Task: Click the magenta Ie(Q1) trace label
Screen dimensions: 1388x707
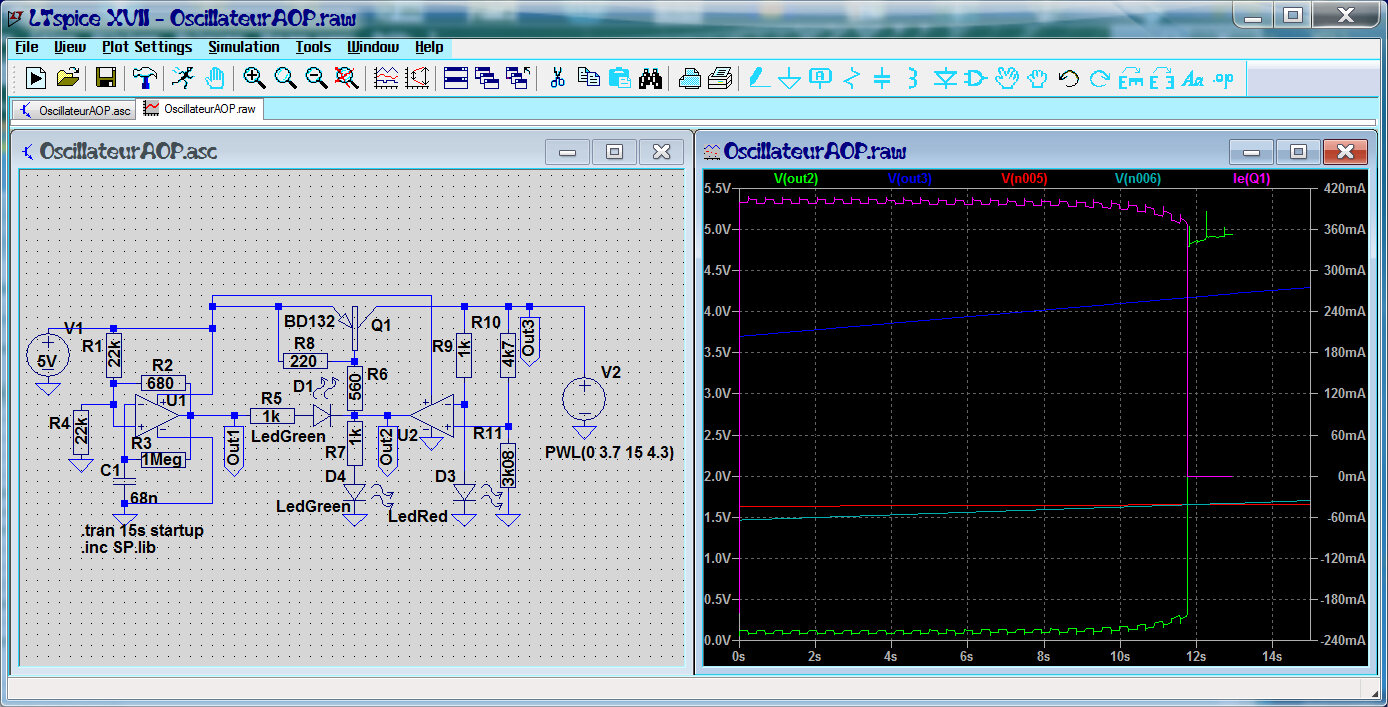Action: [1251, 179]
